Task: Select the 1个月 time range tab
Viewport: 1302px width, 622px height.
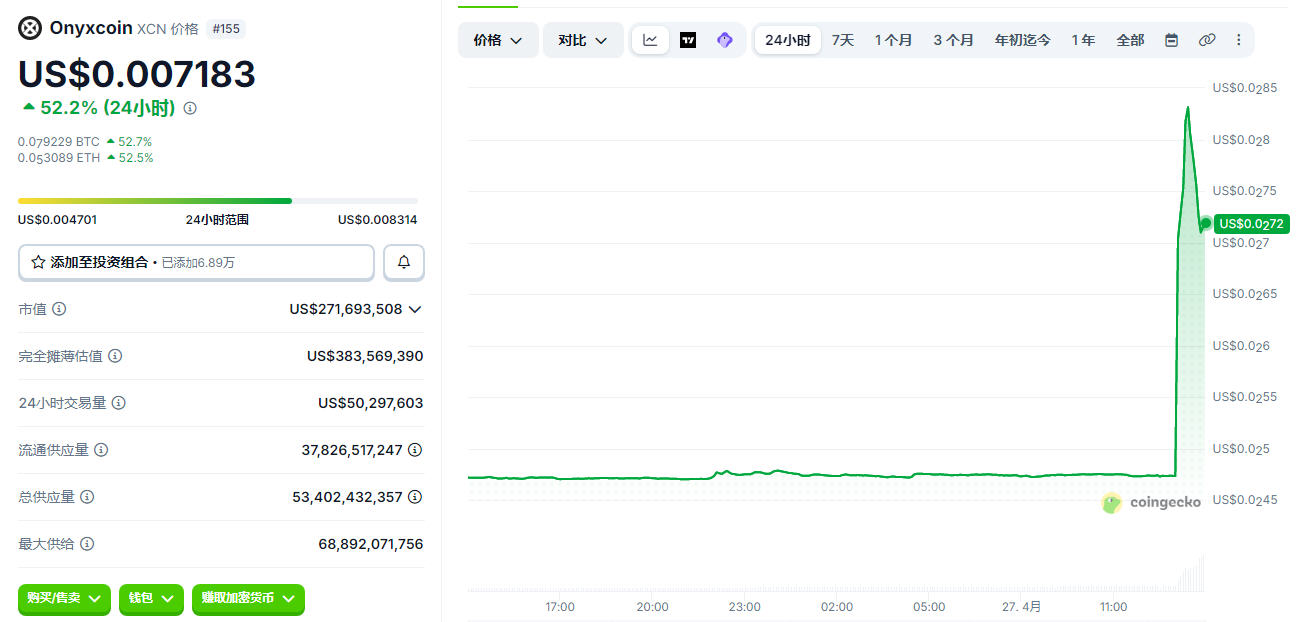Action: [x=893, y=40]
